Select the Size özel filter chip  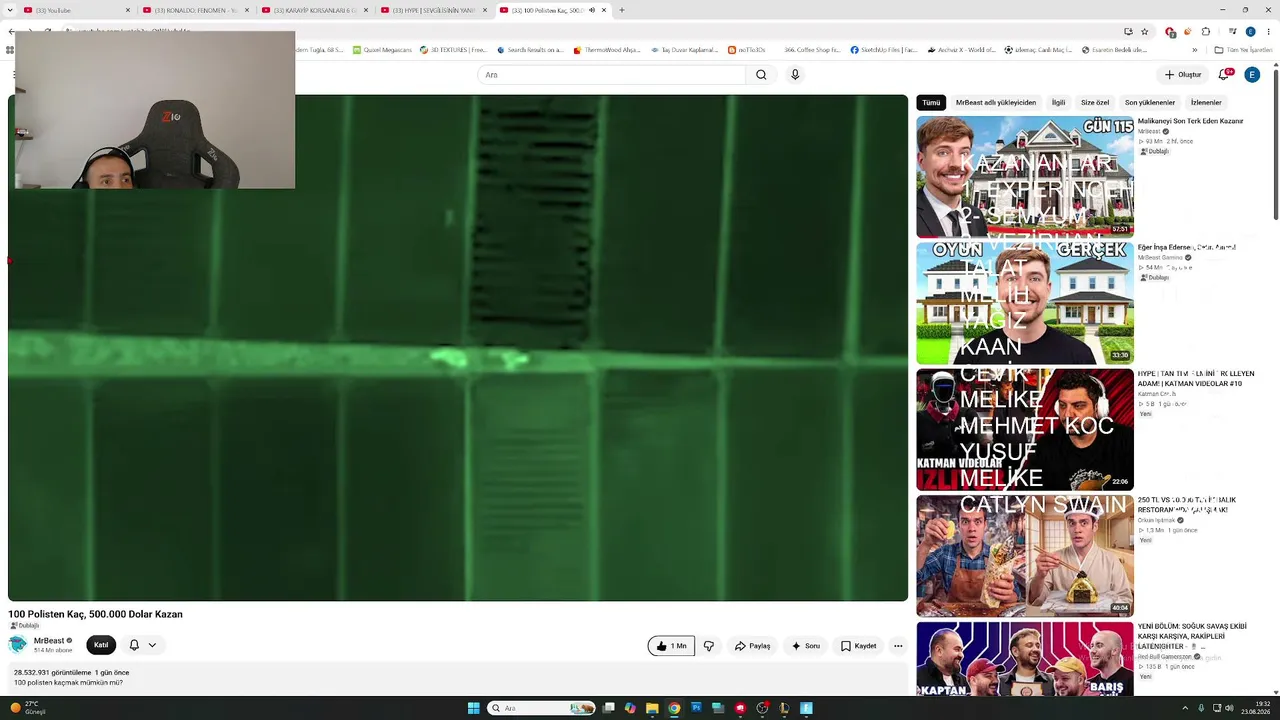(x=1095, y=102)
